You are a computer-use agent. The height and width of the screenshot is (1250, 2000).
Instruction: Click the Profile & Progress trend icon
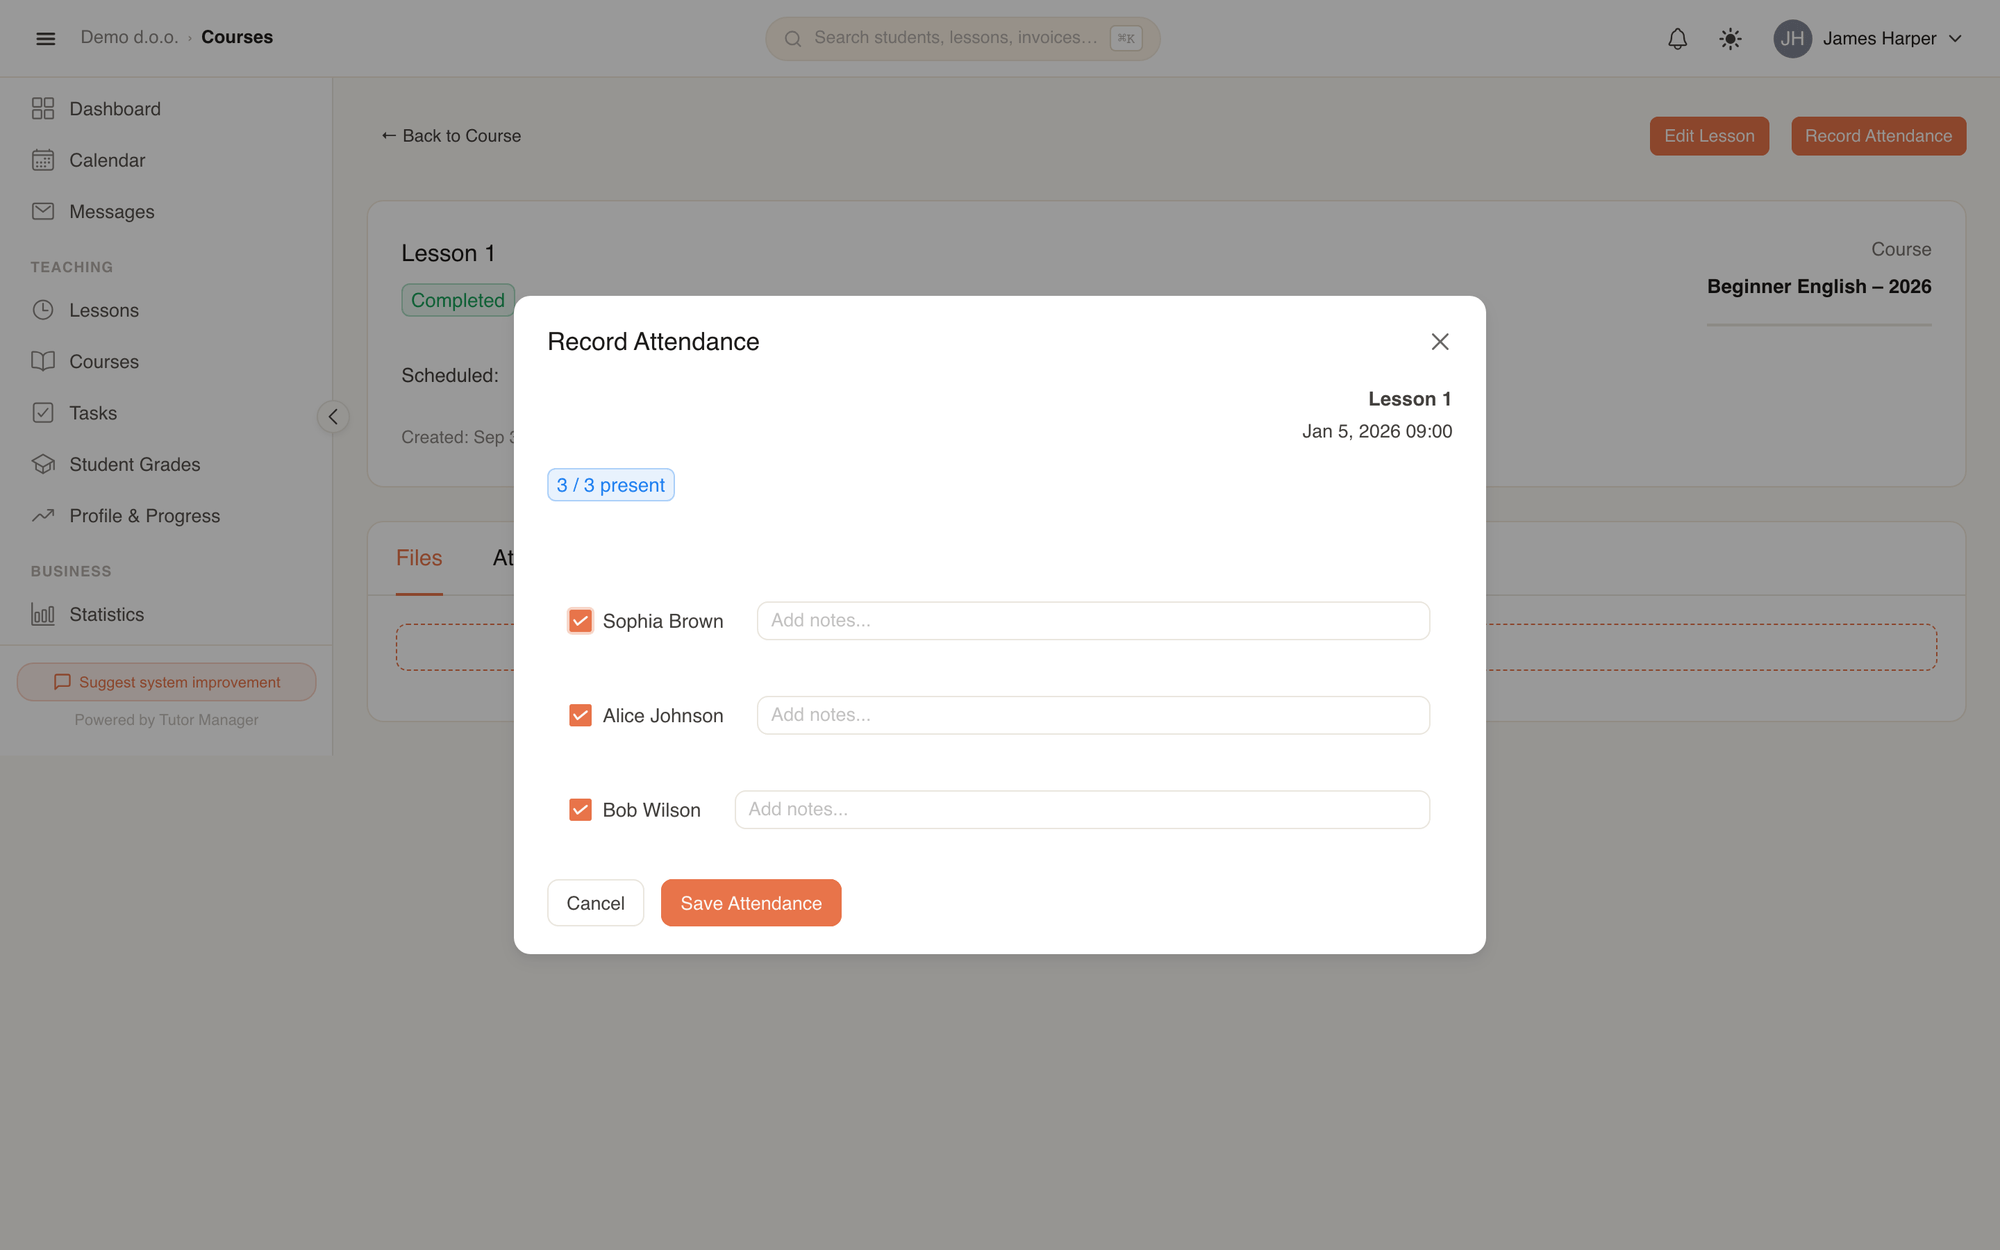pos(43,515)
